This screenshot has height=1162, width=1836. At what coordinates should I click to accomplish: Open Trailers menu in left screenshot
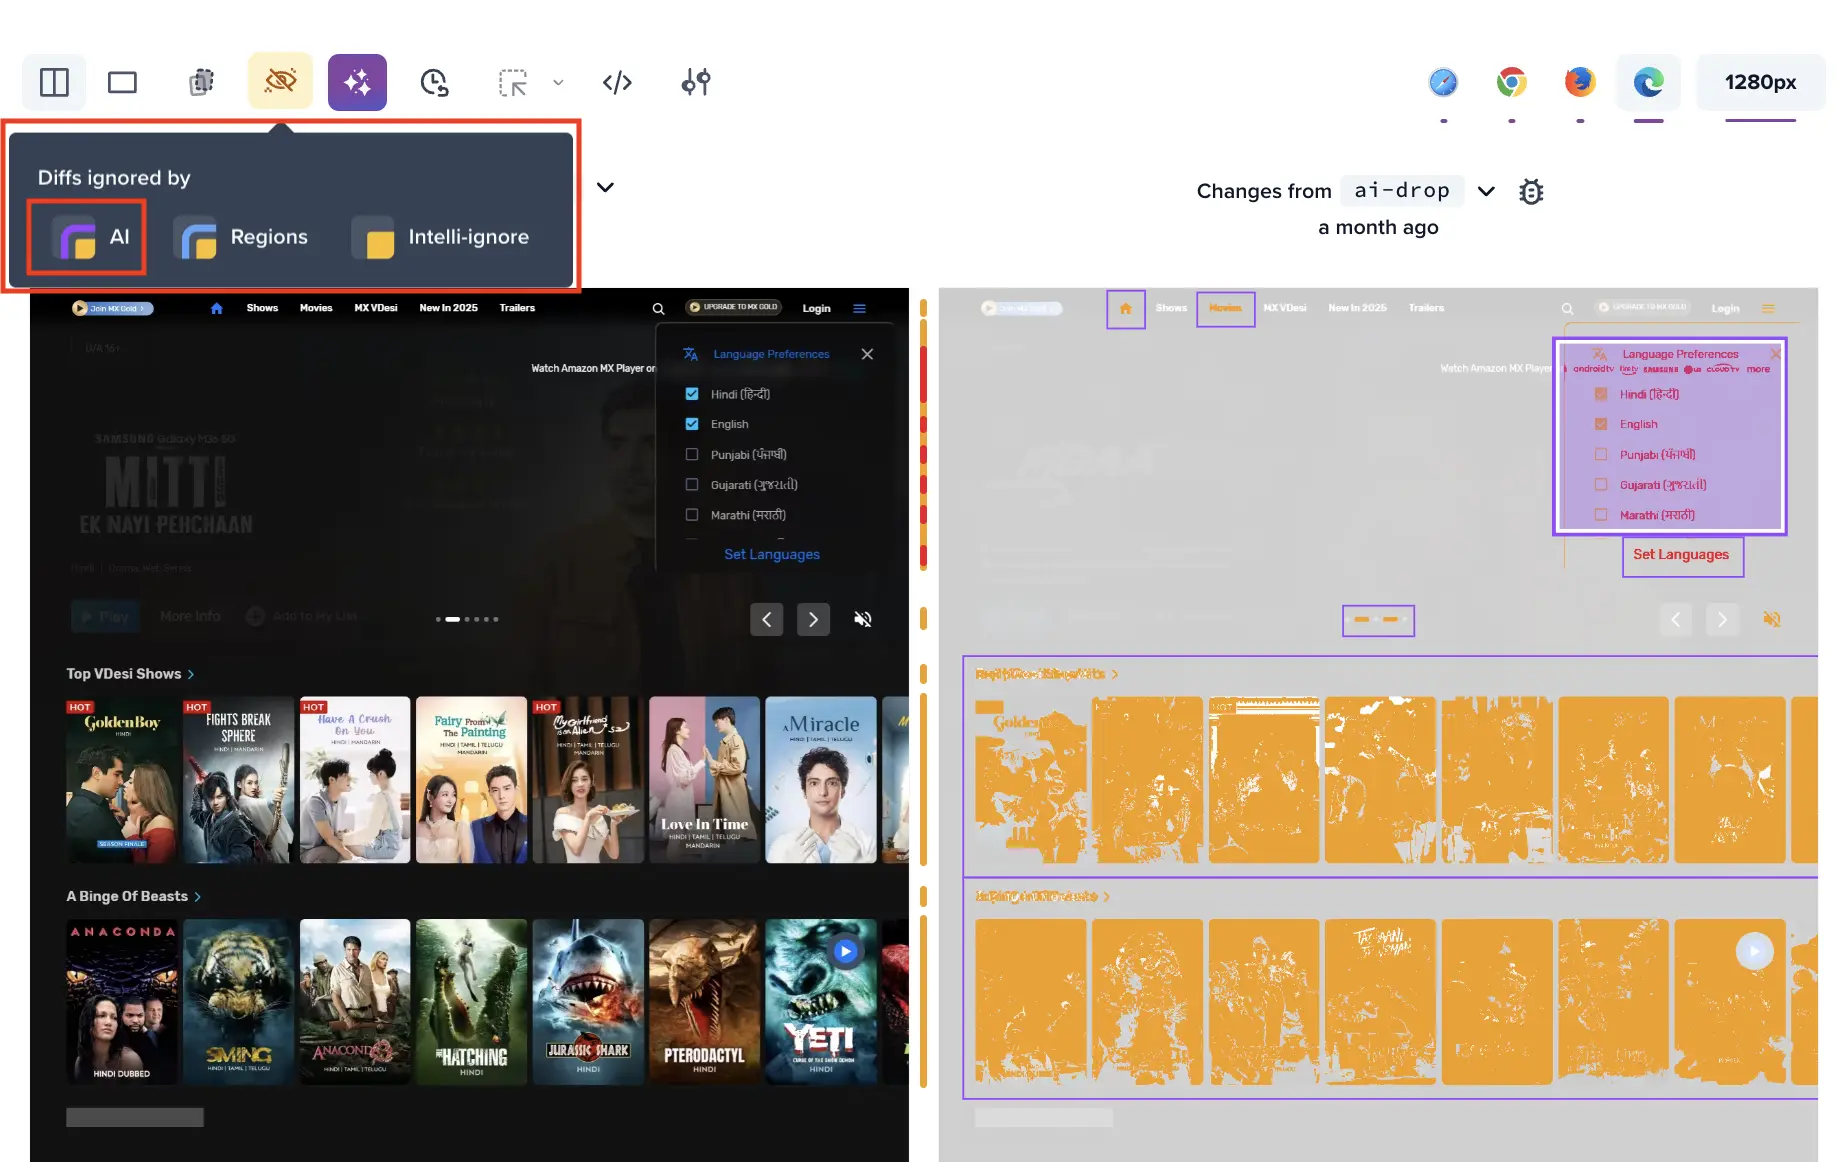click(517, 308)
